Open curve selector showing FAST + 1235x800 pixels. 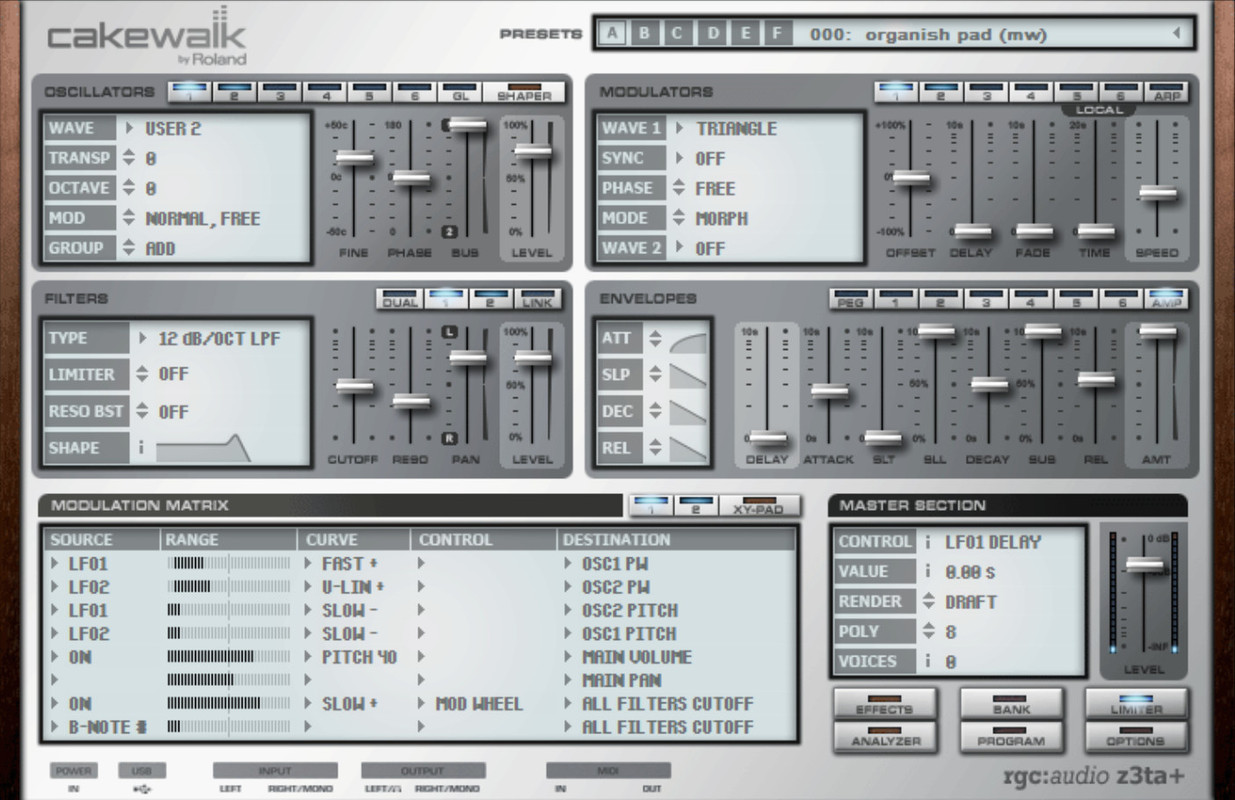point(309,563)
